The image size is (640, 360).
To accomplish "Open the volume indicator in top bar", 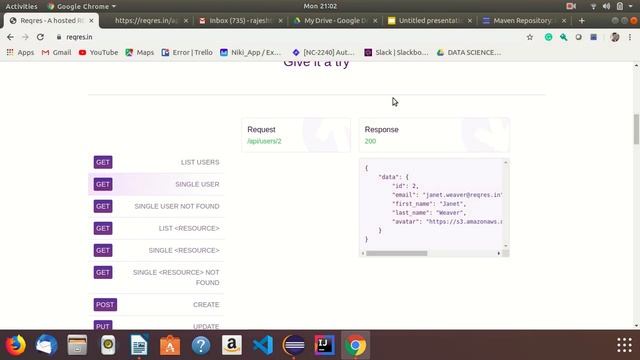I will pyautogui.click(x=607, y=6).
